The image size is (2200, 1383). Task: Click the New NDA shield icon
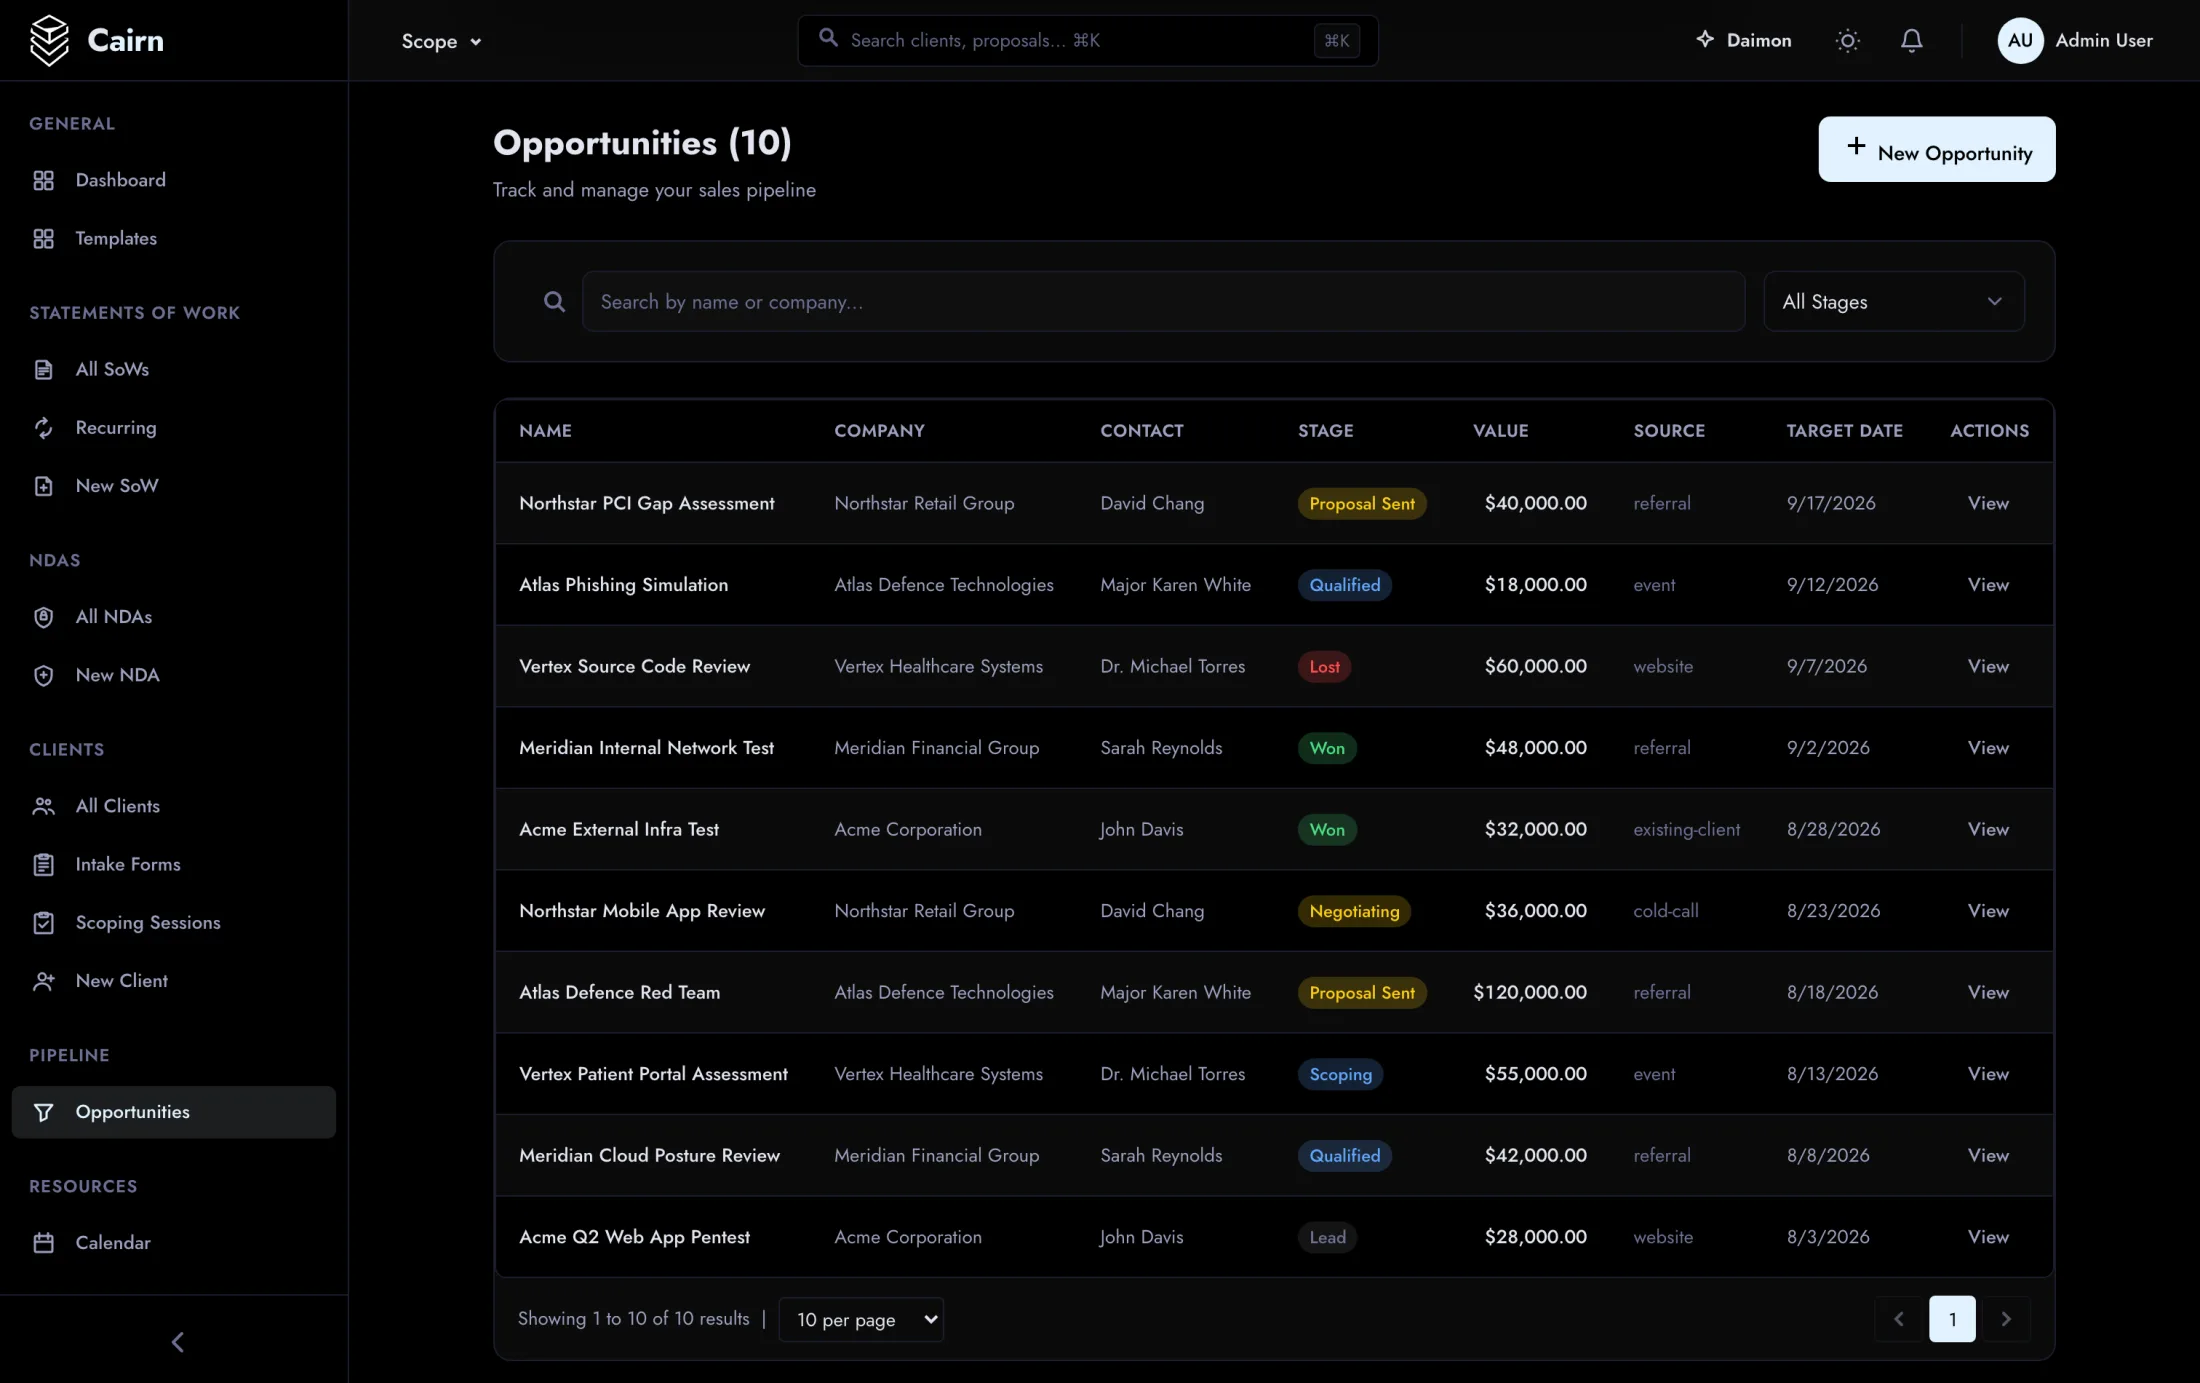(43, 675)
